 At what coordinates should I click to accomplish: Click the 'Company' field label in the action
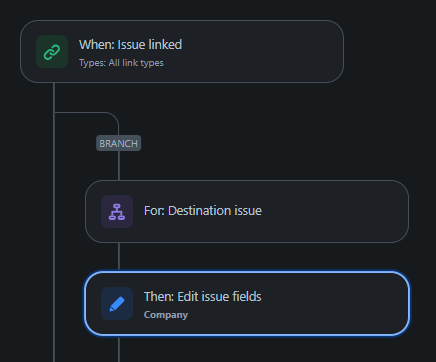(x=166, y=315)
